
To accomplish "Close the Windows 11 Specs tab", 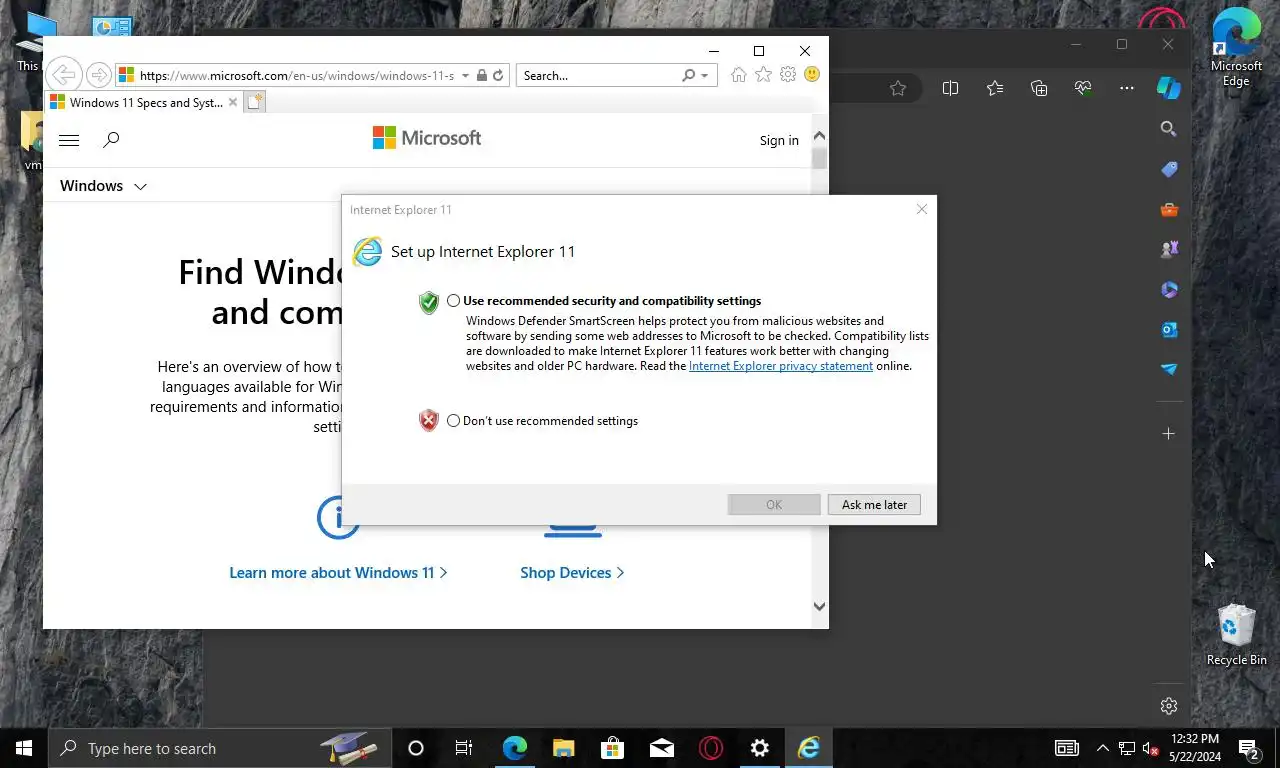I will click(233, 102).
